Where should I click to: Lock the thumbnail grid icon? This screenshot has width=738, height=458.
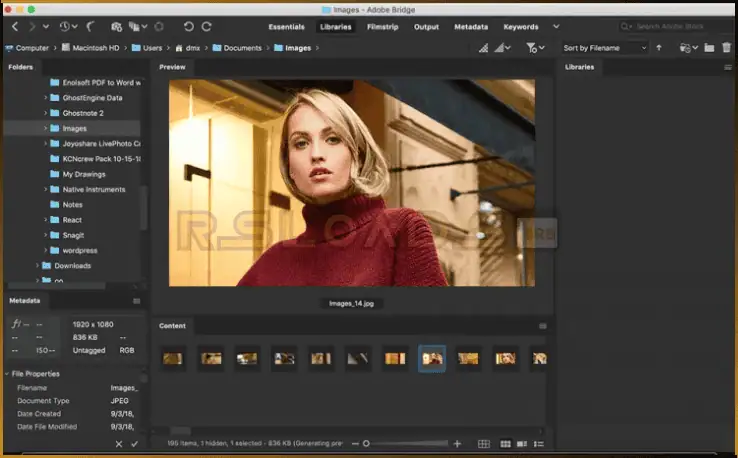coord(484,444)
